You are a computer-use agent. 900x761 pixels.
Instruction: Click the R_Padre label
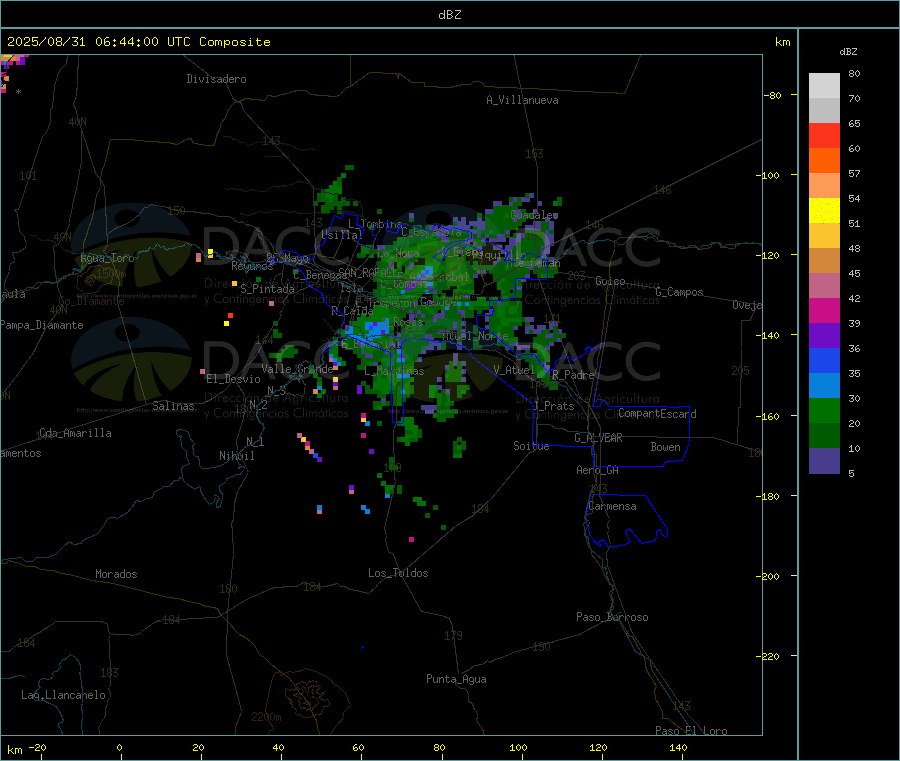573,375
